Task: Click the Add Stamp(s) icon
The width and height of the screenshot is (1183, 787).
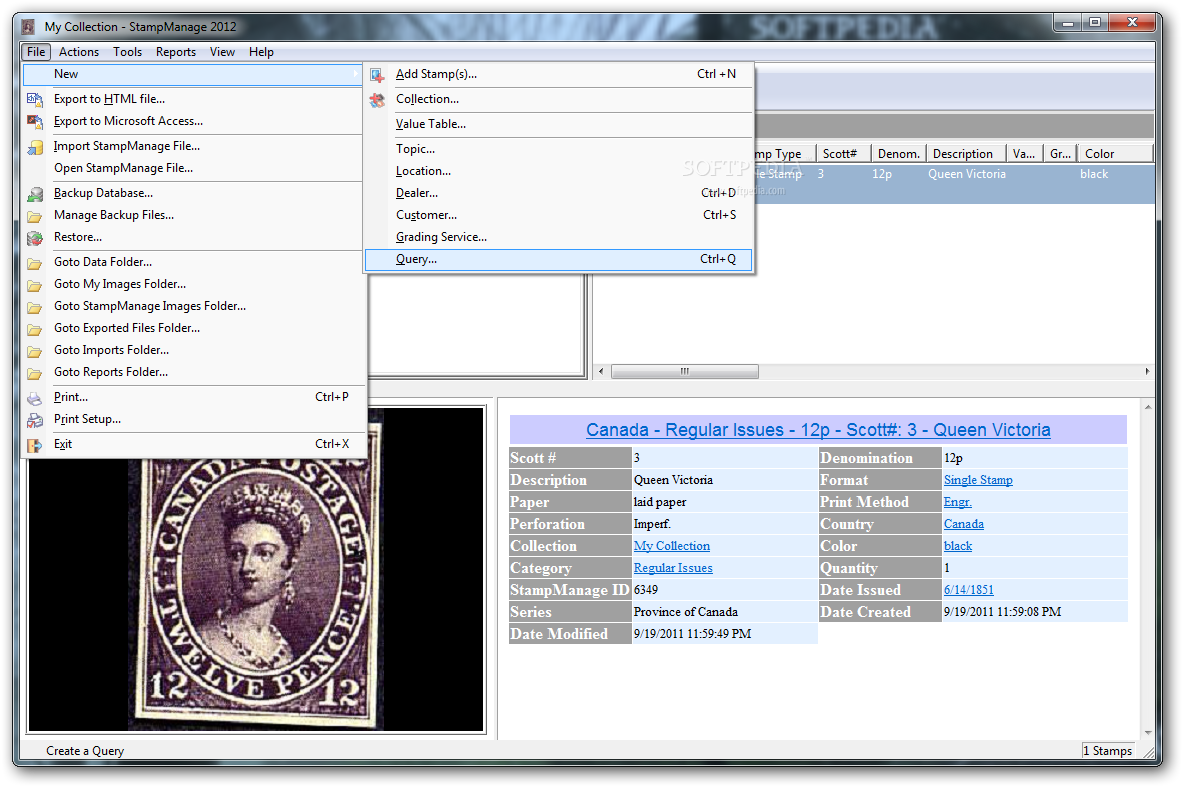Action: tap(377, 75)
